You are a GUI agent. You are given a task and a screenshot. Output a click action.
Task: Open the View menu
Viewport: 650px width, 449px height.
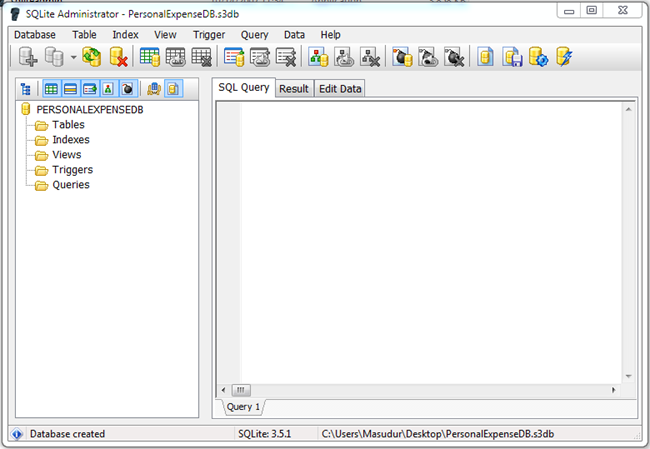[x=165, y=35]
